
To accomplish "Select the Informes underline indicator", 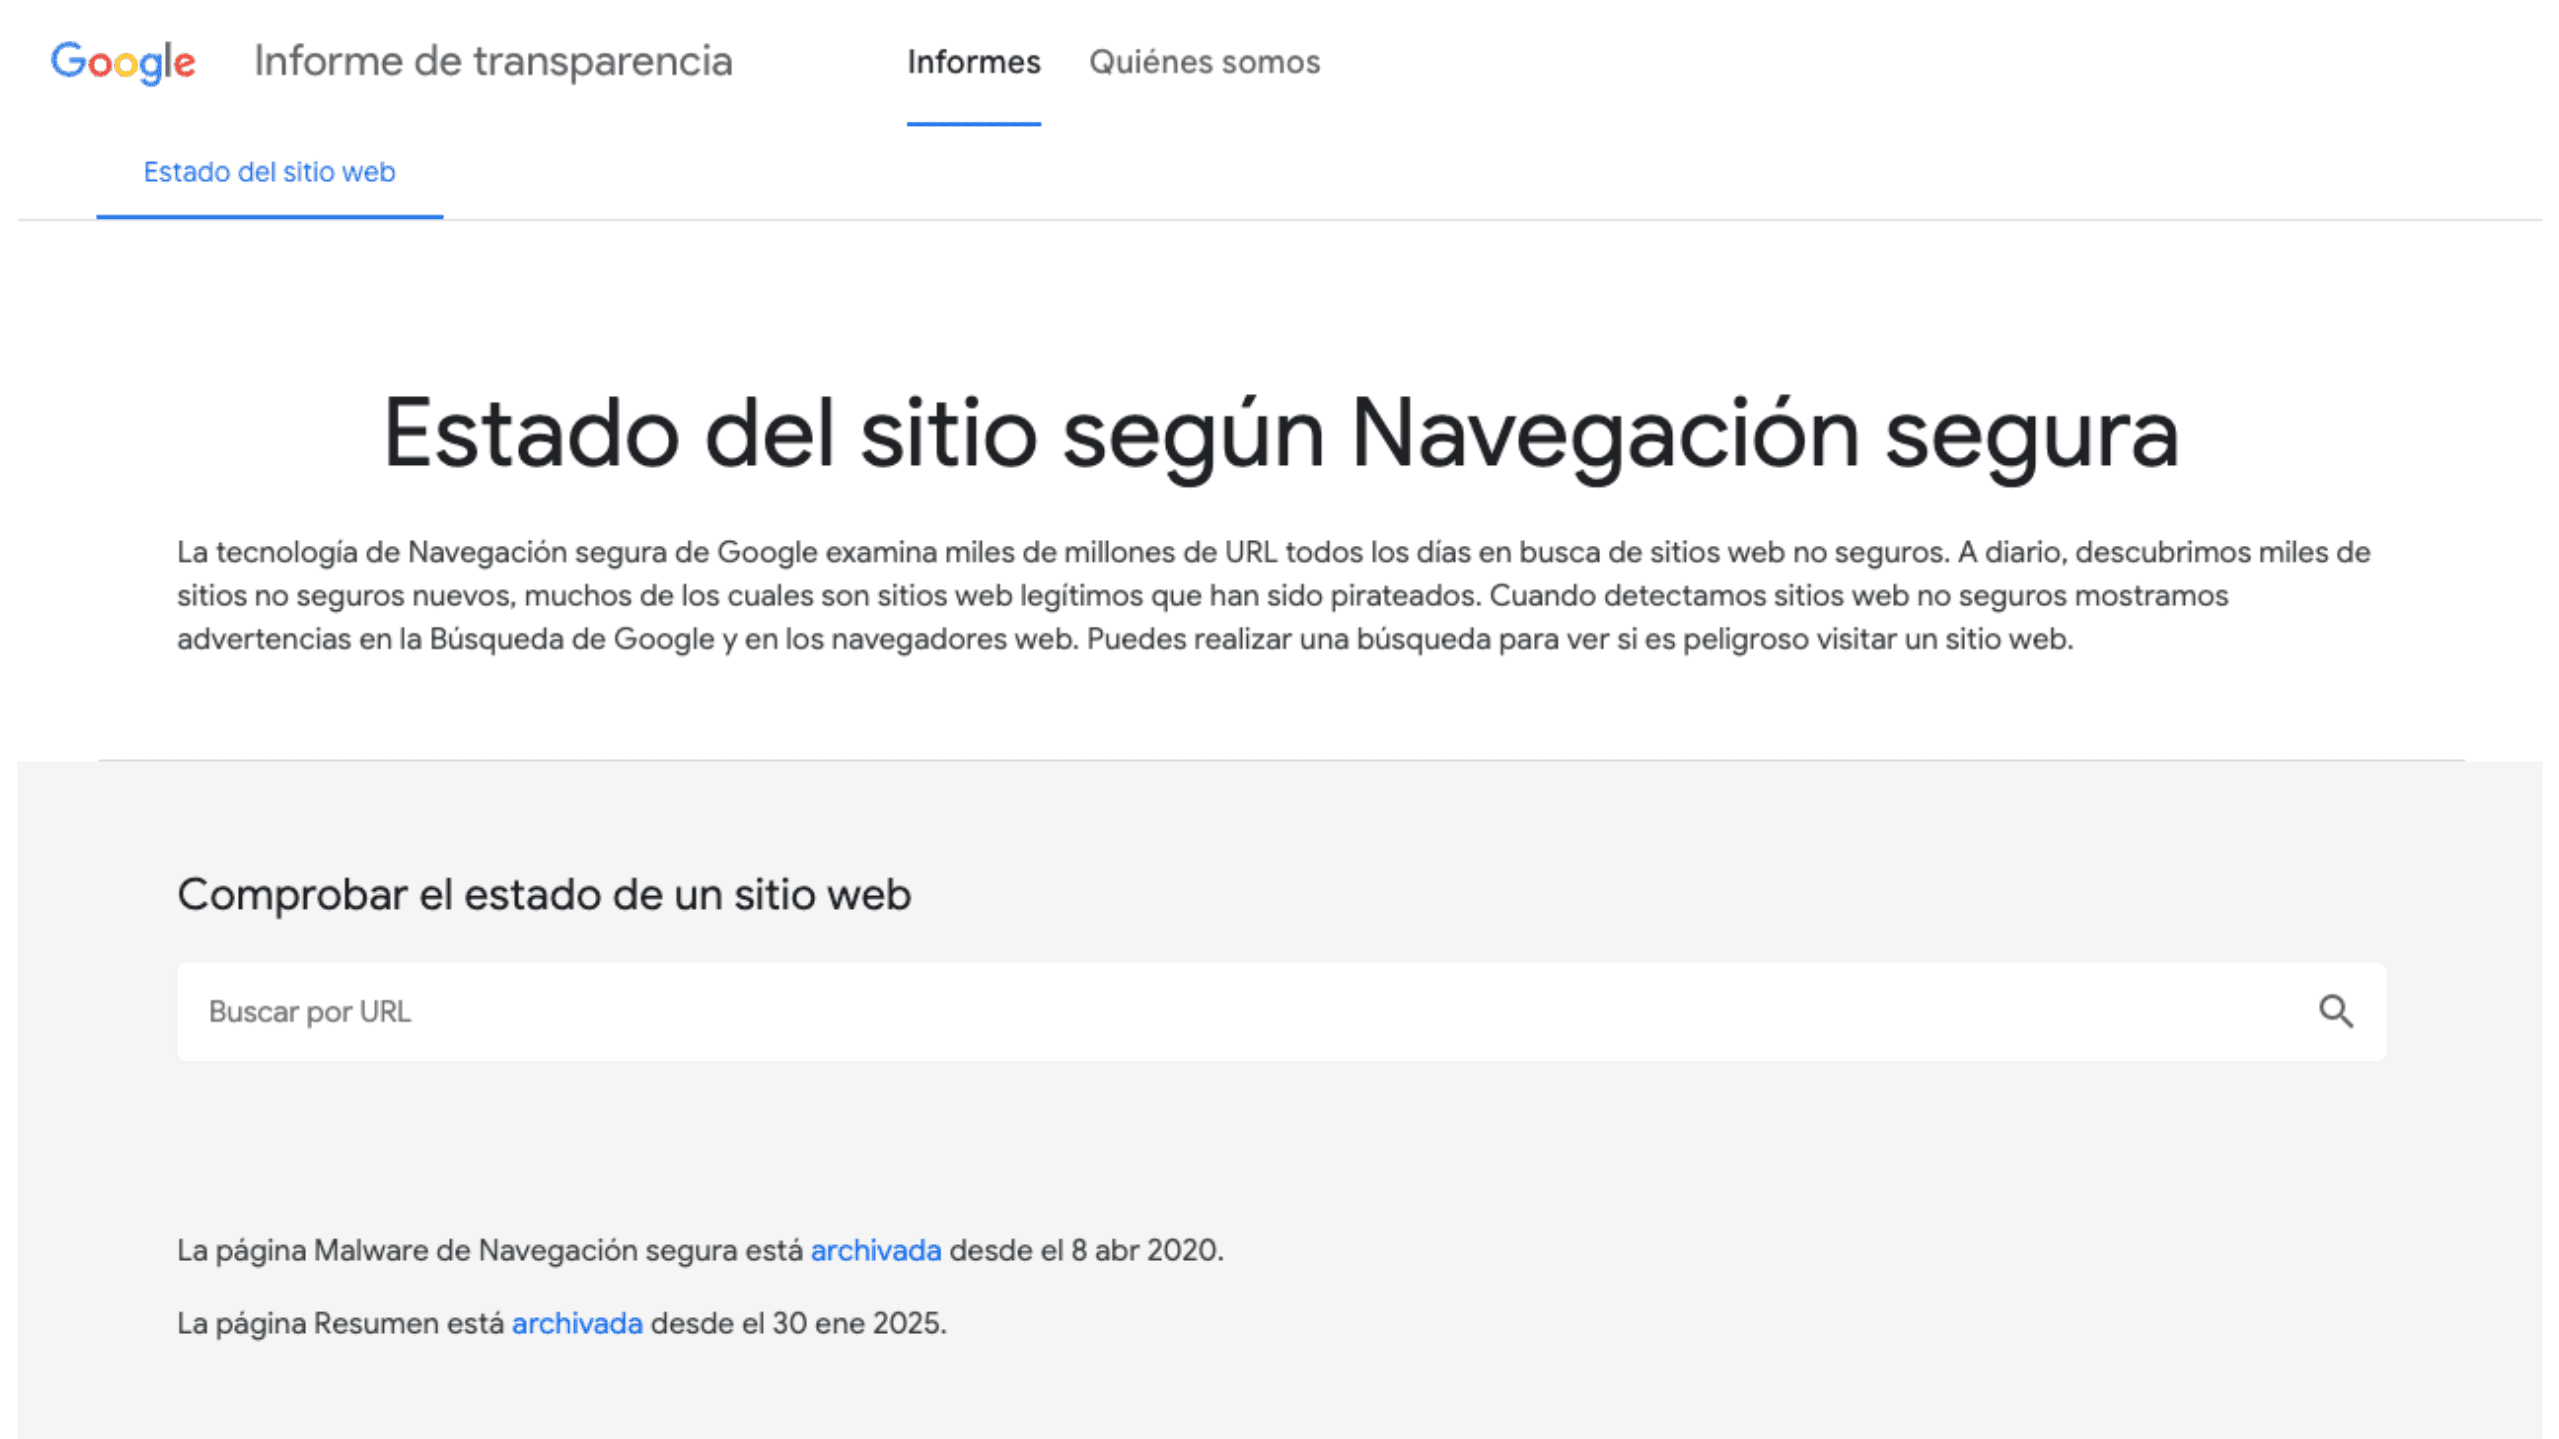I will [x=972, y=124].
